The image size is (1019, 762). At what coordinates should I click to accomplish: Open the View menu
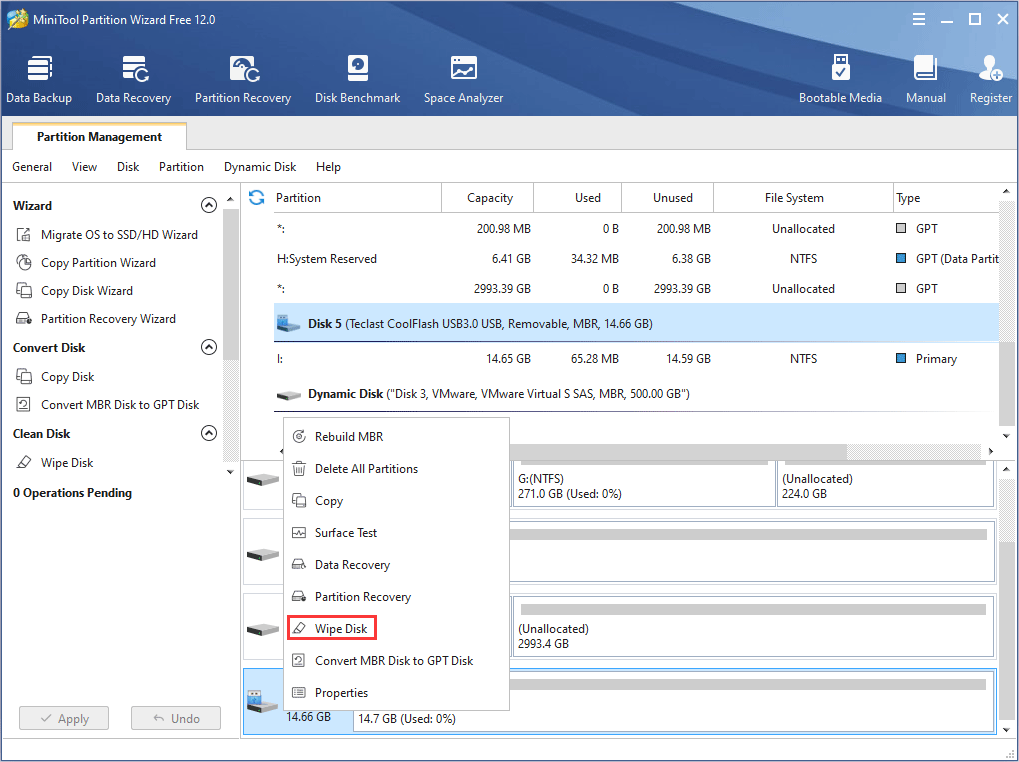coord(84,167)
